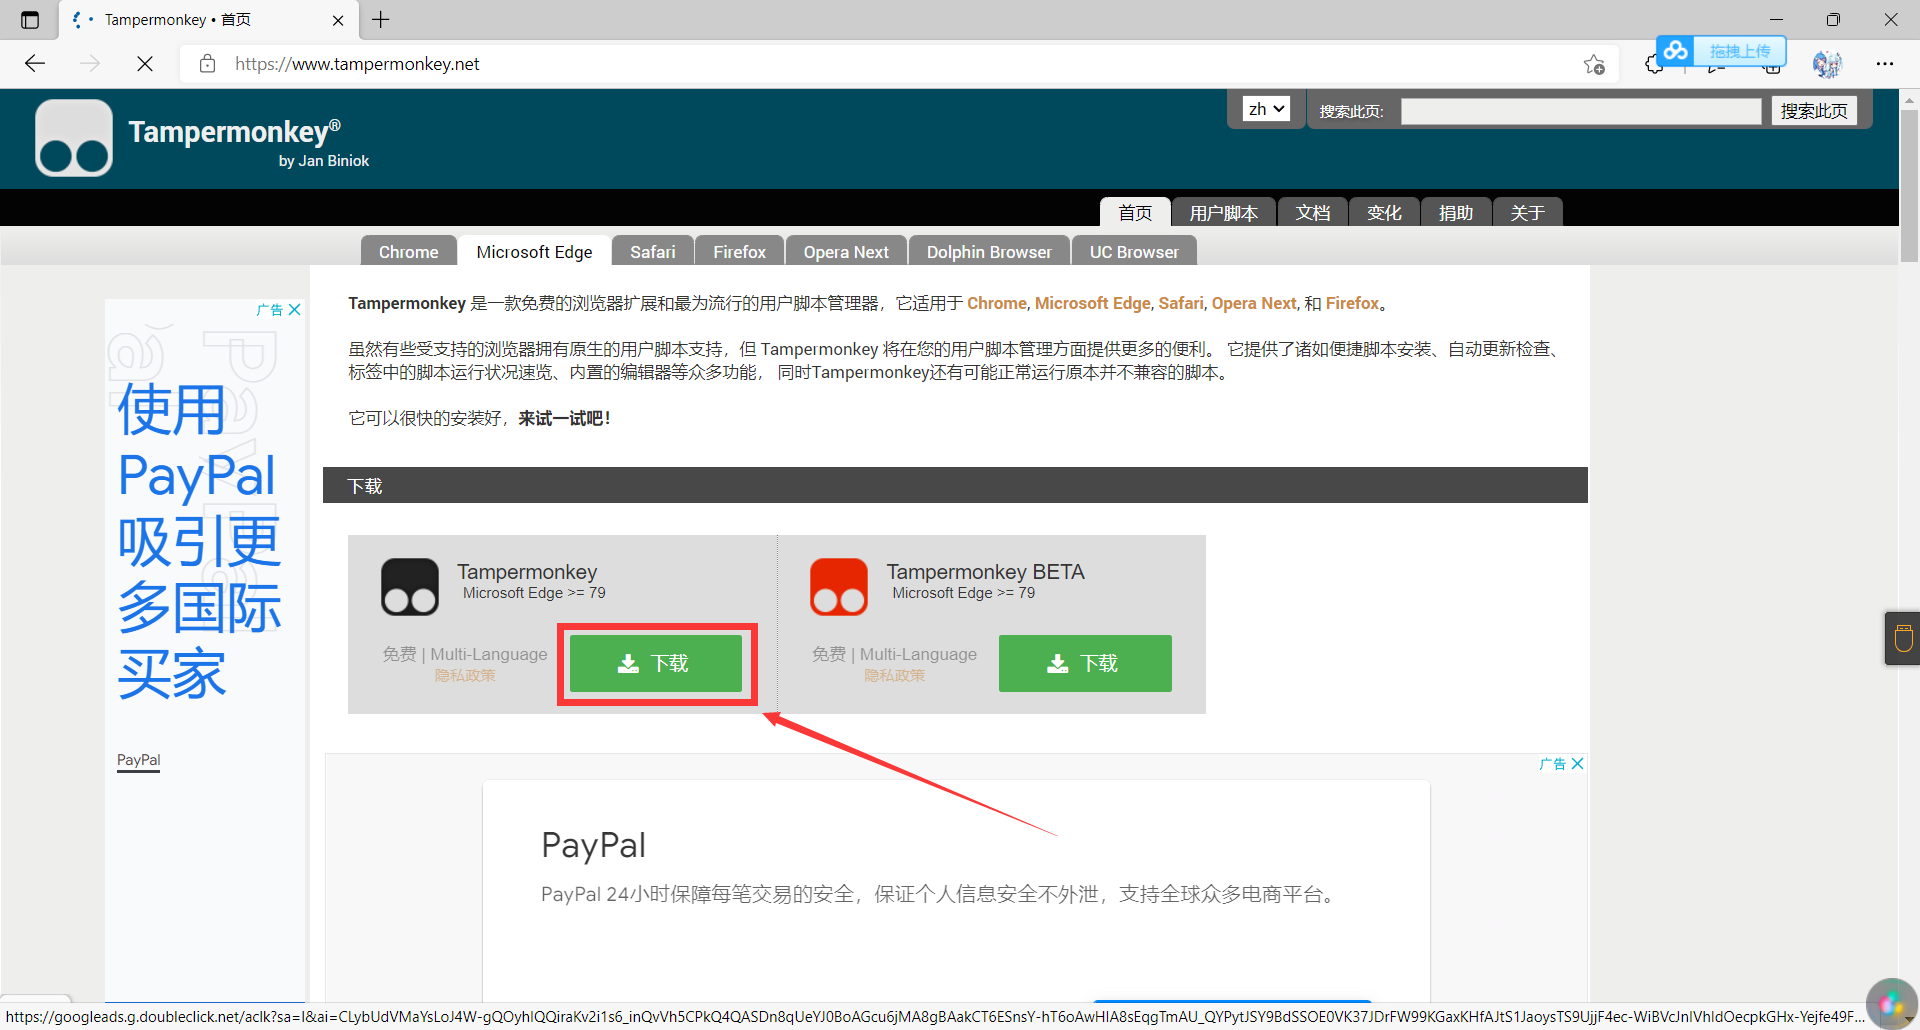This screenshot has width=1920, height=1030.
Task: Open the profile avatar picture
Action: [1826, 64]
